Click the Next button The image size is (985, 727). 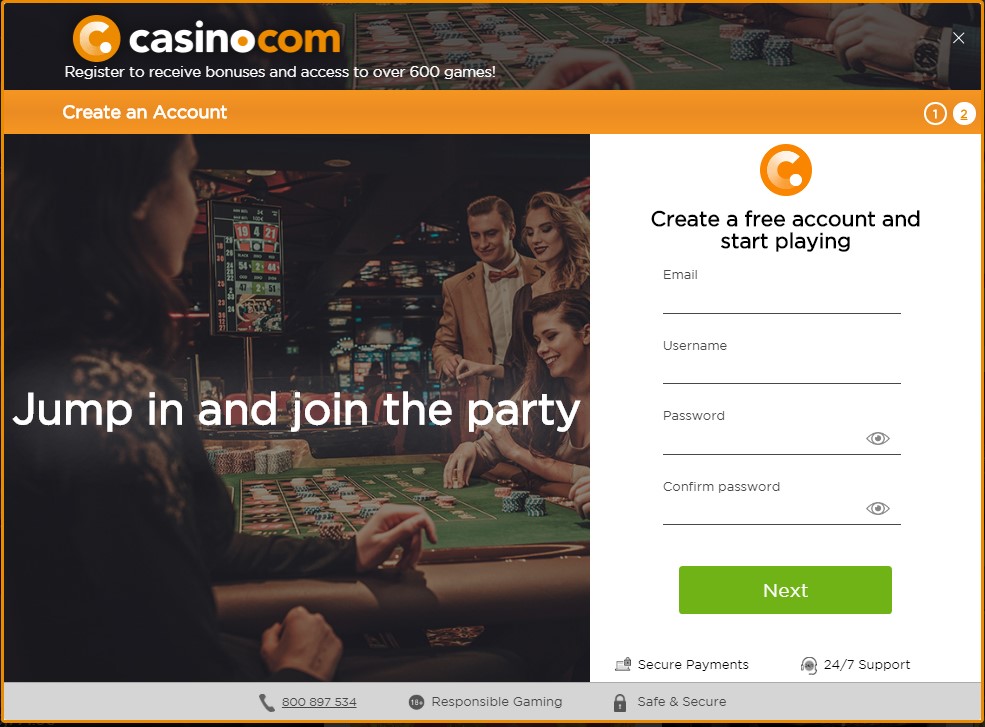point(785,590)
